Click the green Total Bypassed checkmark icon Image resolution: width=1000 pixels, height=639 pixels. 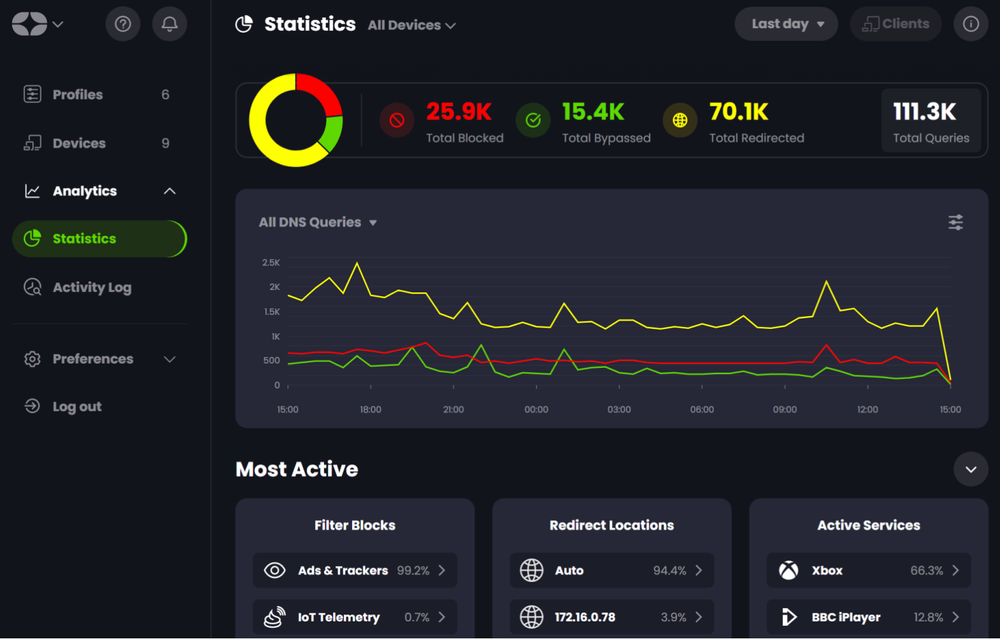point(533,120)
